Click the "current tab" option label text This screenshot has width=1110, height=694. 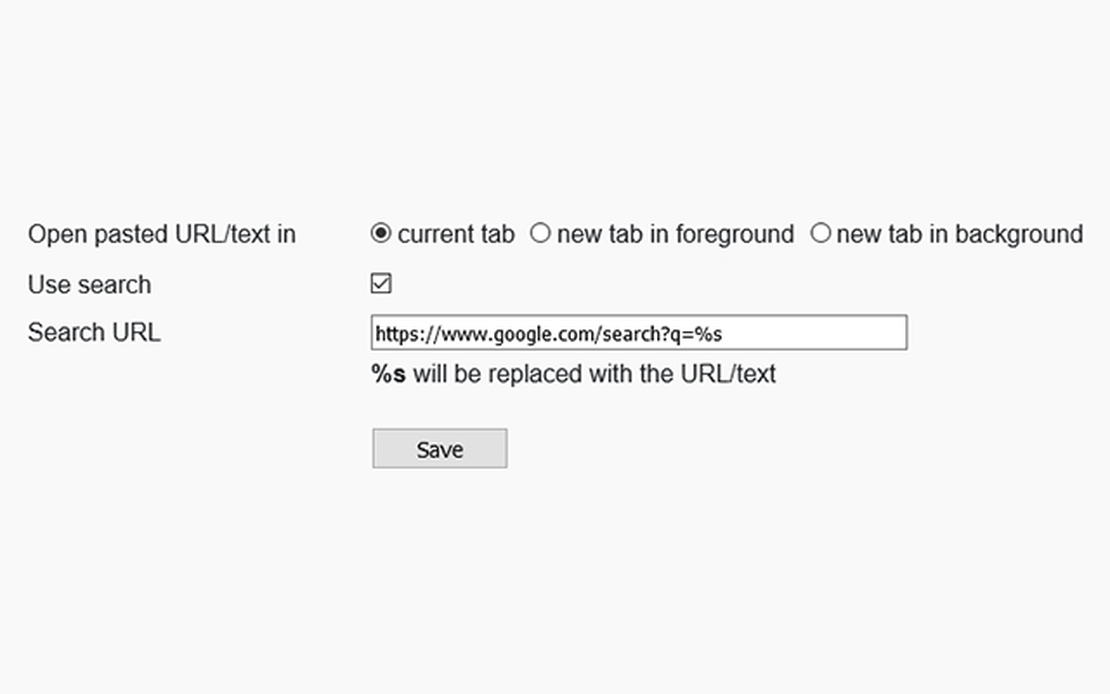point(456,234)
